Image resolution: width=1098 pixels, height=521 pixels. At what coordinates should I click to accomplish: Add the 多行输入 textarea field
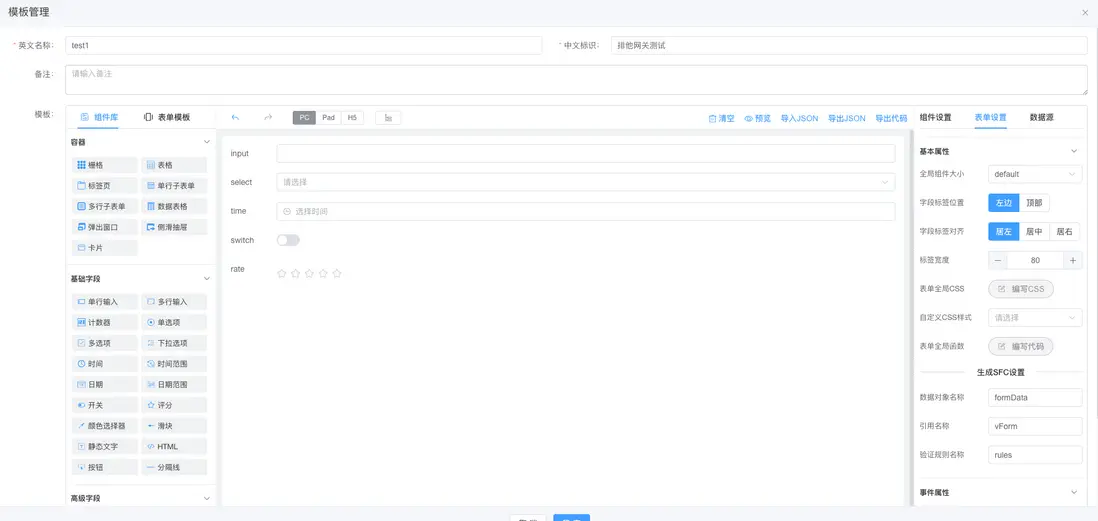point(174,302)
